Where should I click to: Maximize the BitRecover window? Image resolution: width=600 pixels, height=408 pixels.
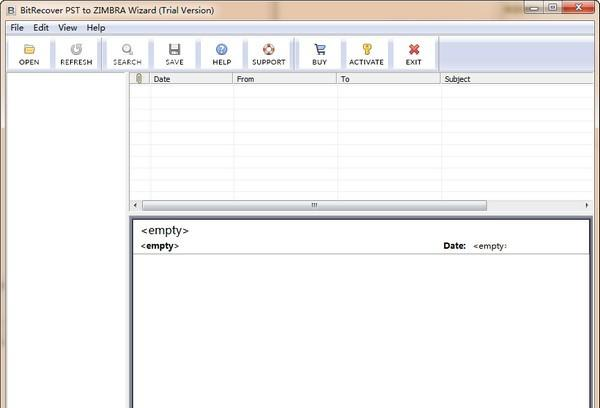click(553, 8)
